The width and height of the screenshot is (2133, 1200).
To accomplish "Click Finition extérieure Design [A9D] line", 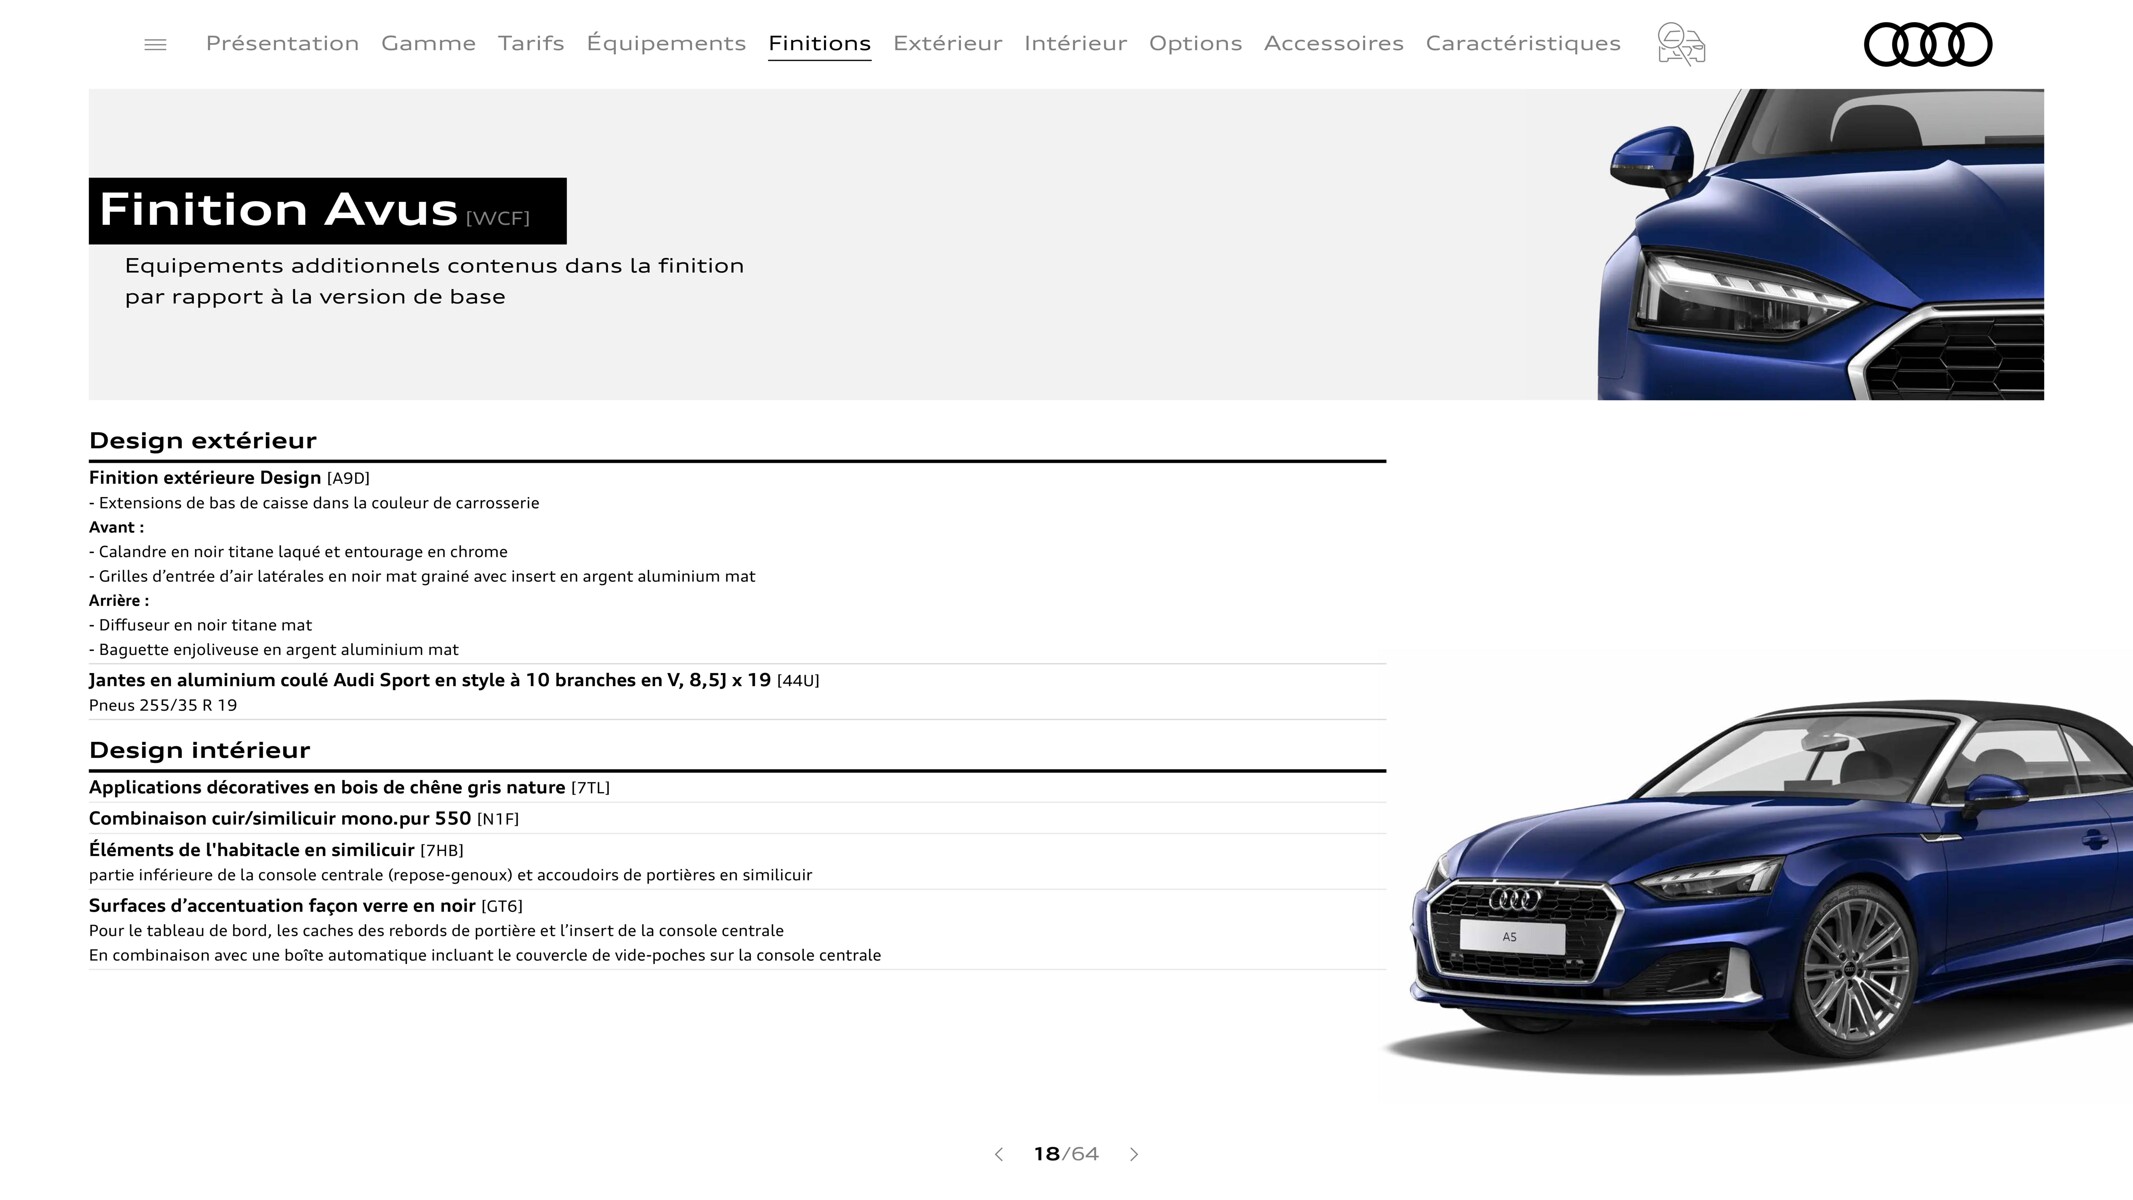I will (229, 478).
